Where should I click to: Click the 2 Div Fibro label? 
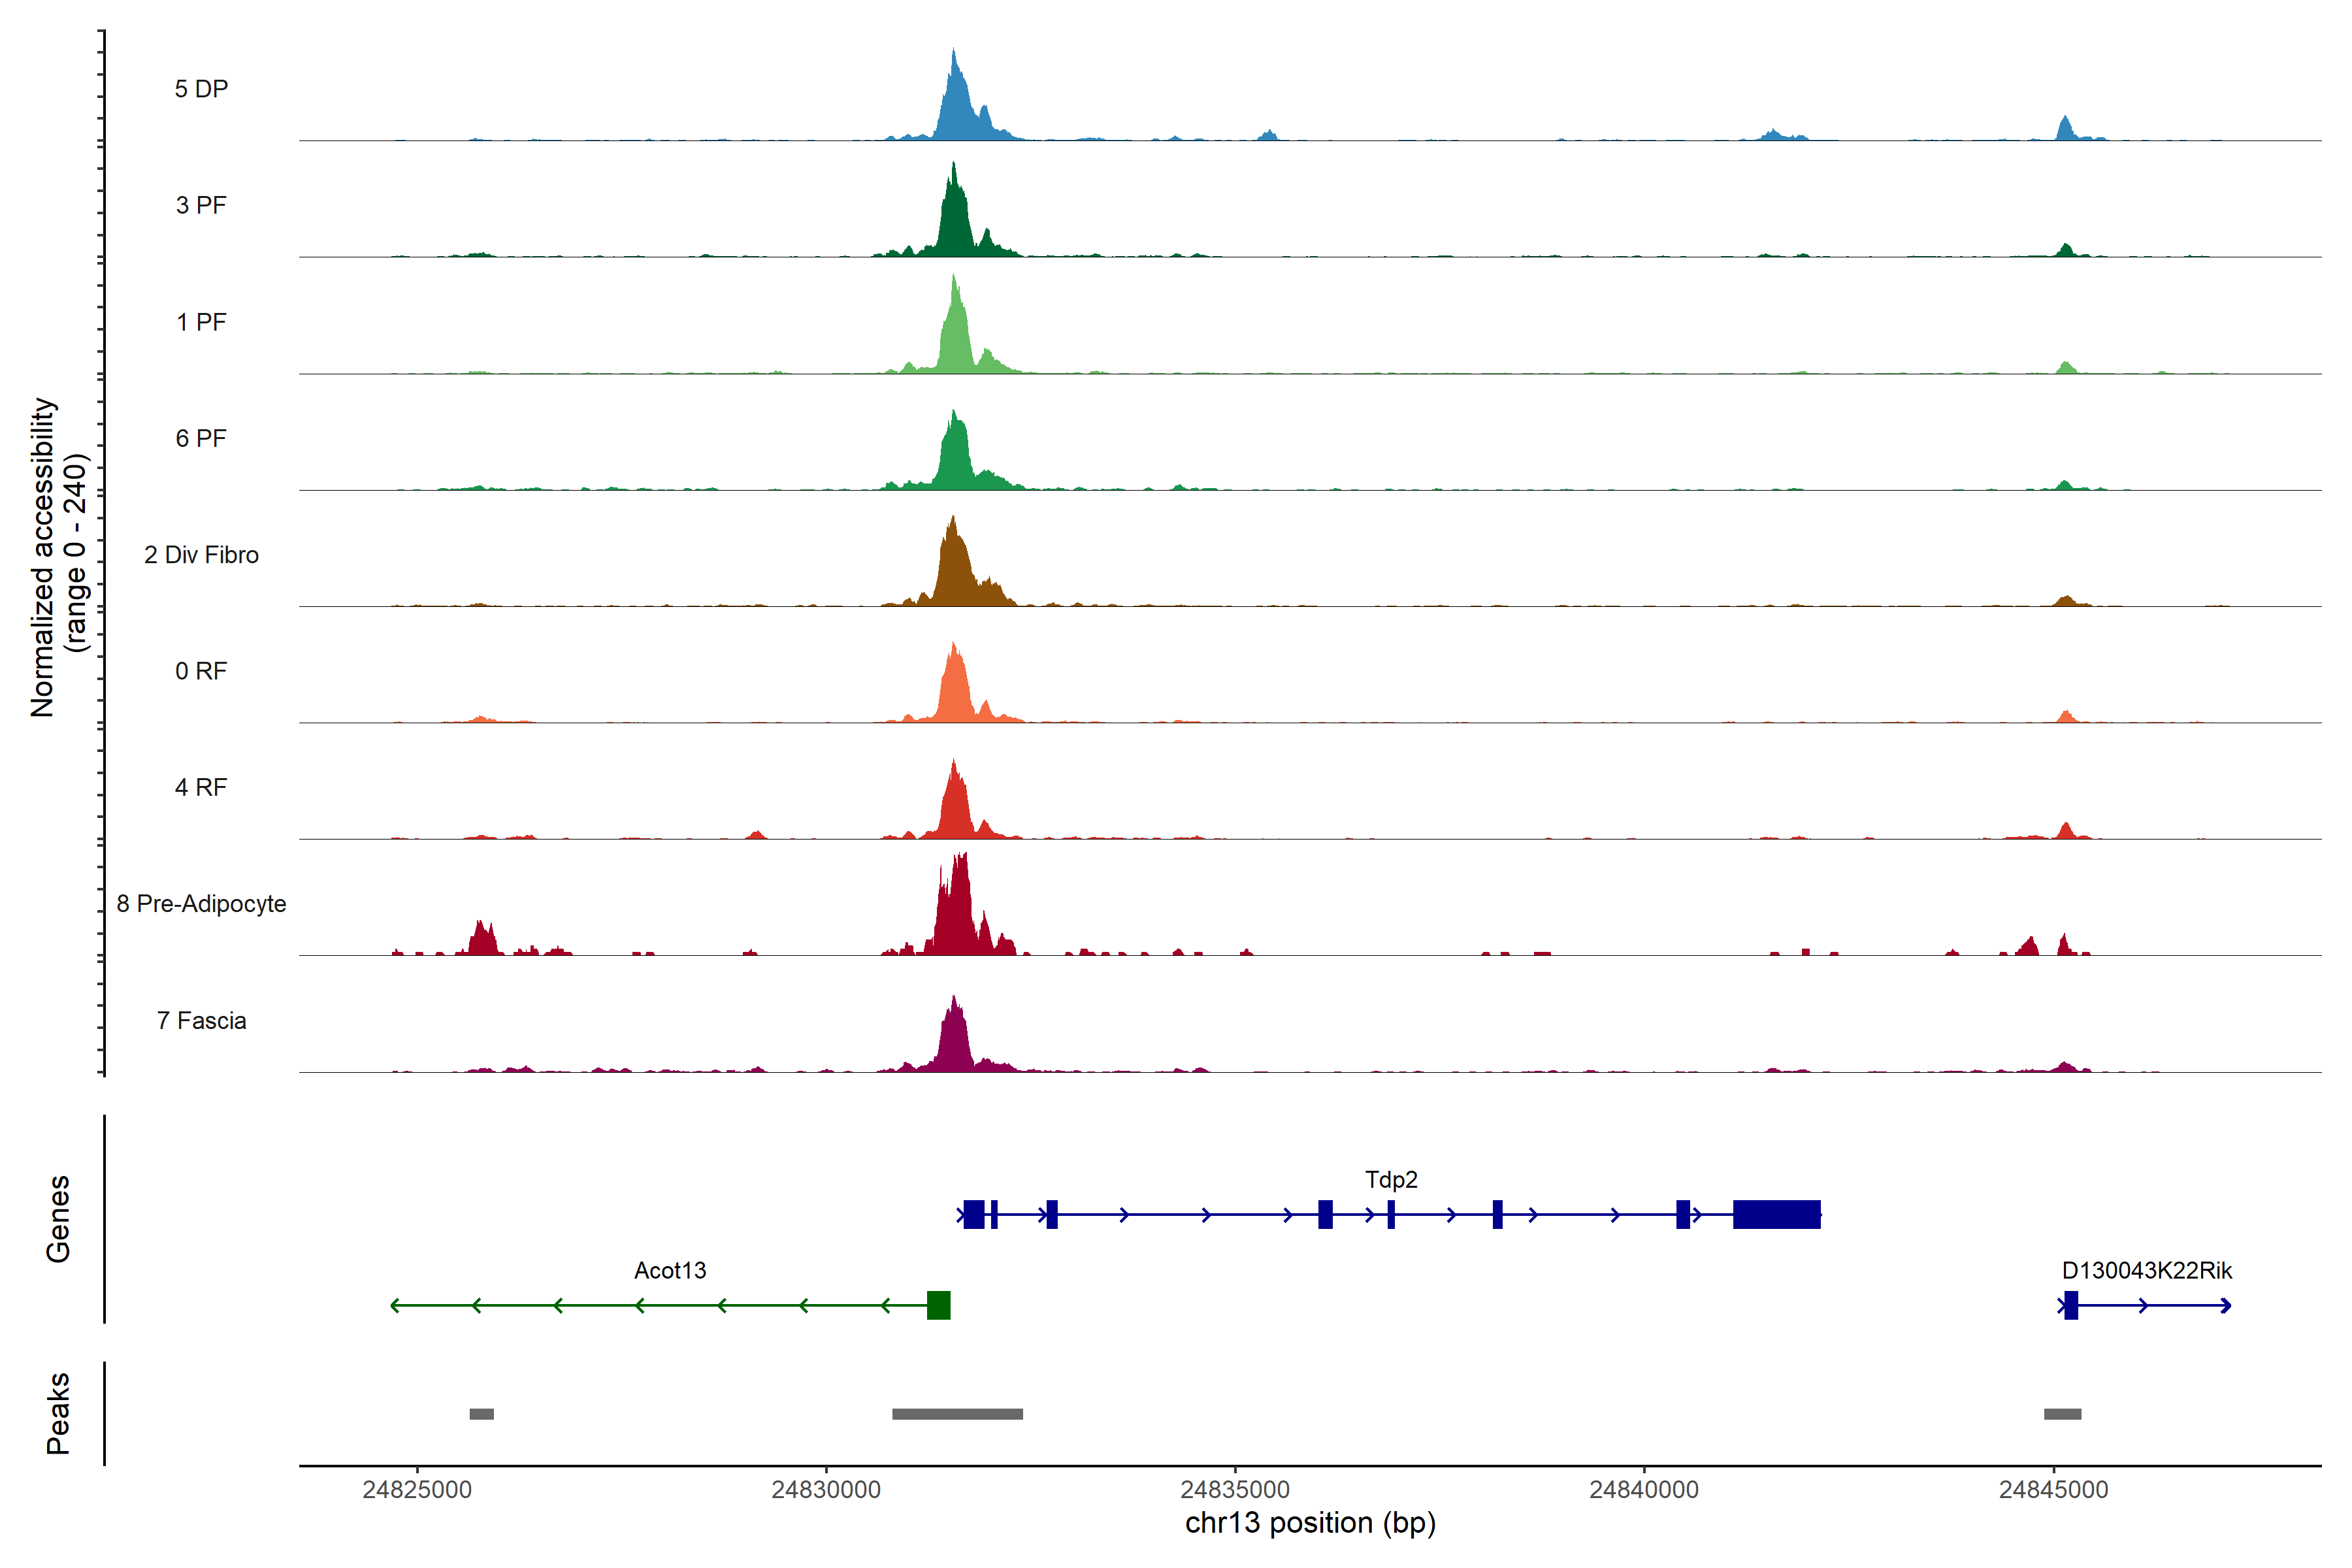[x=201, y=555]
